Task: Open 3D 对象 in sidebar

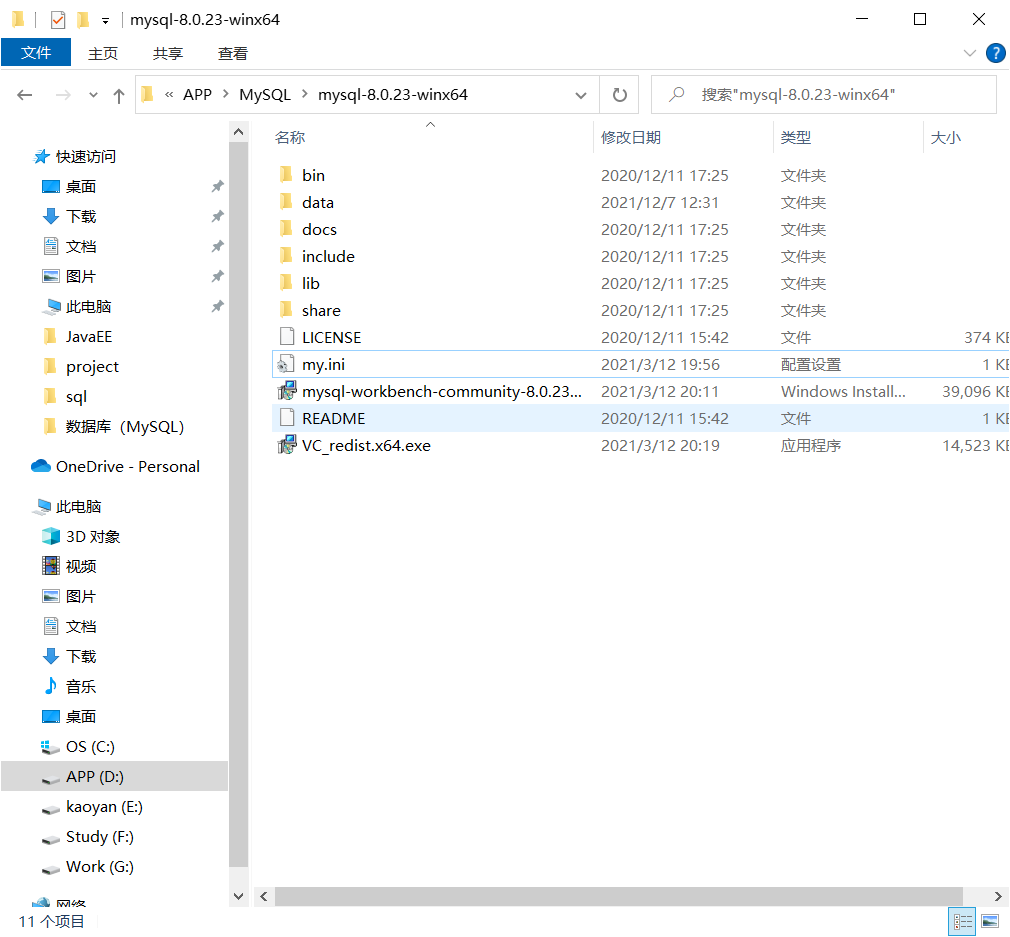Action: pyautogui.click(x=93, y=537)
